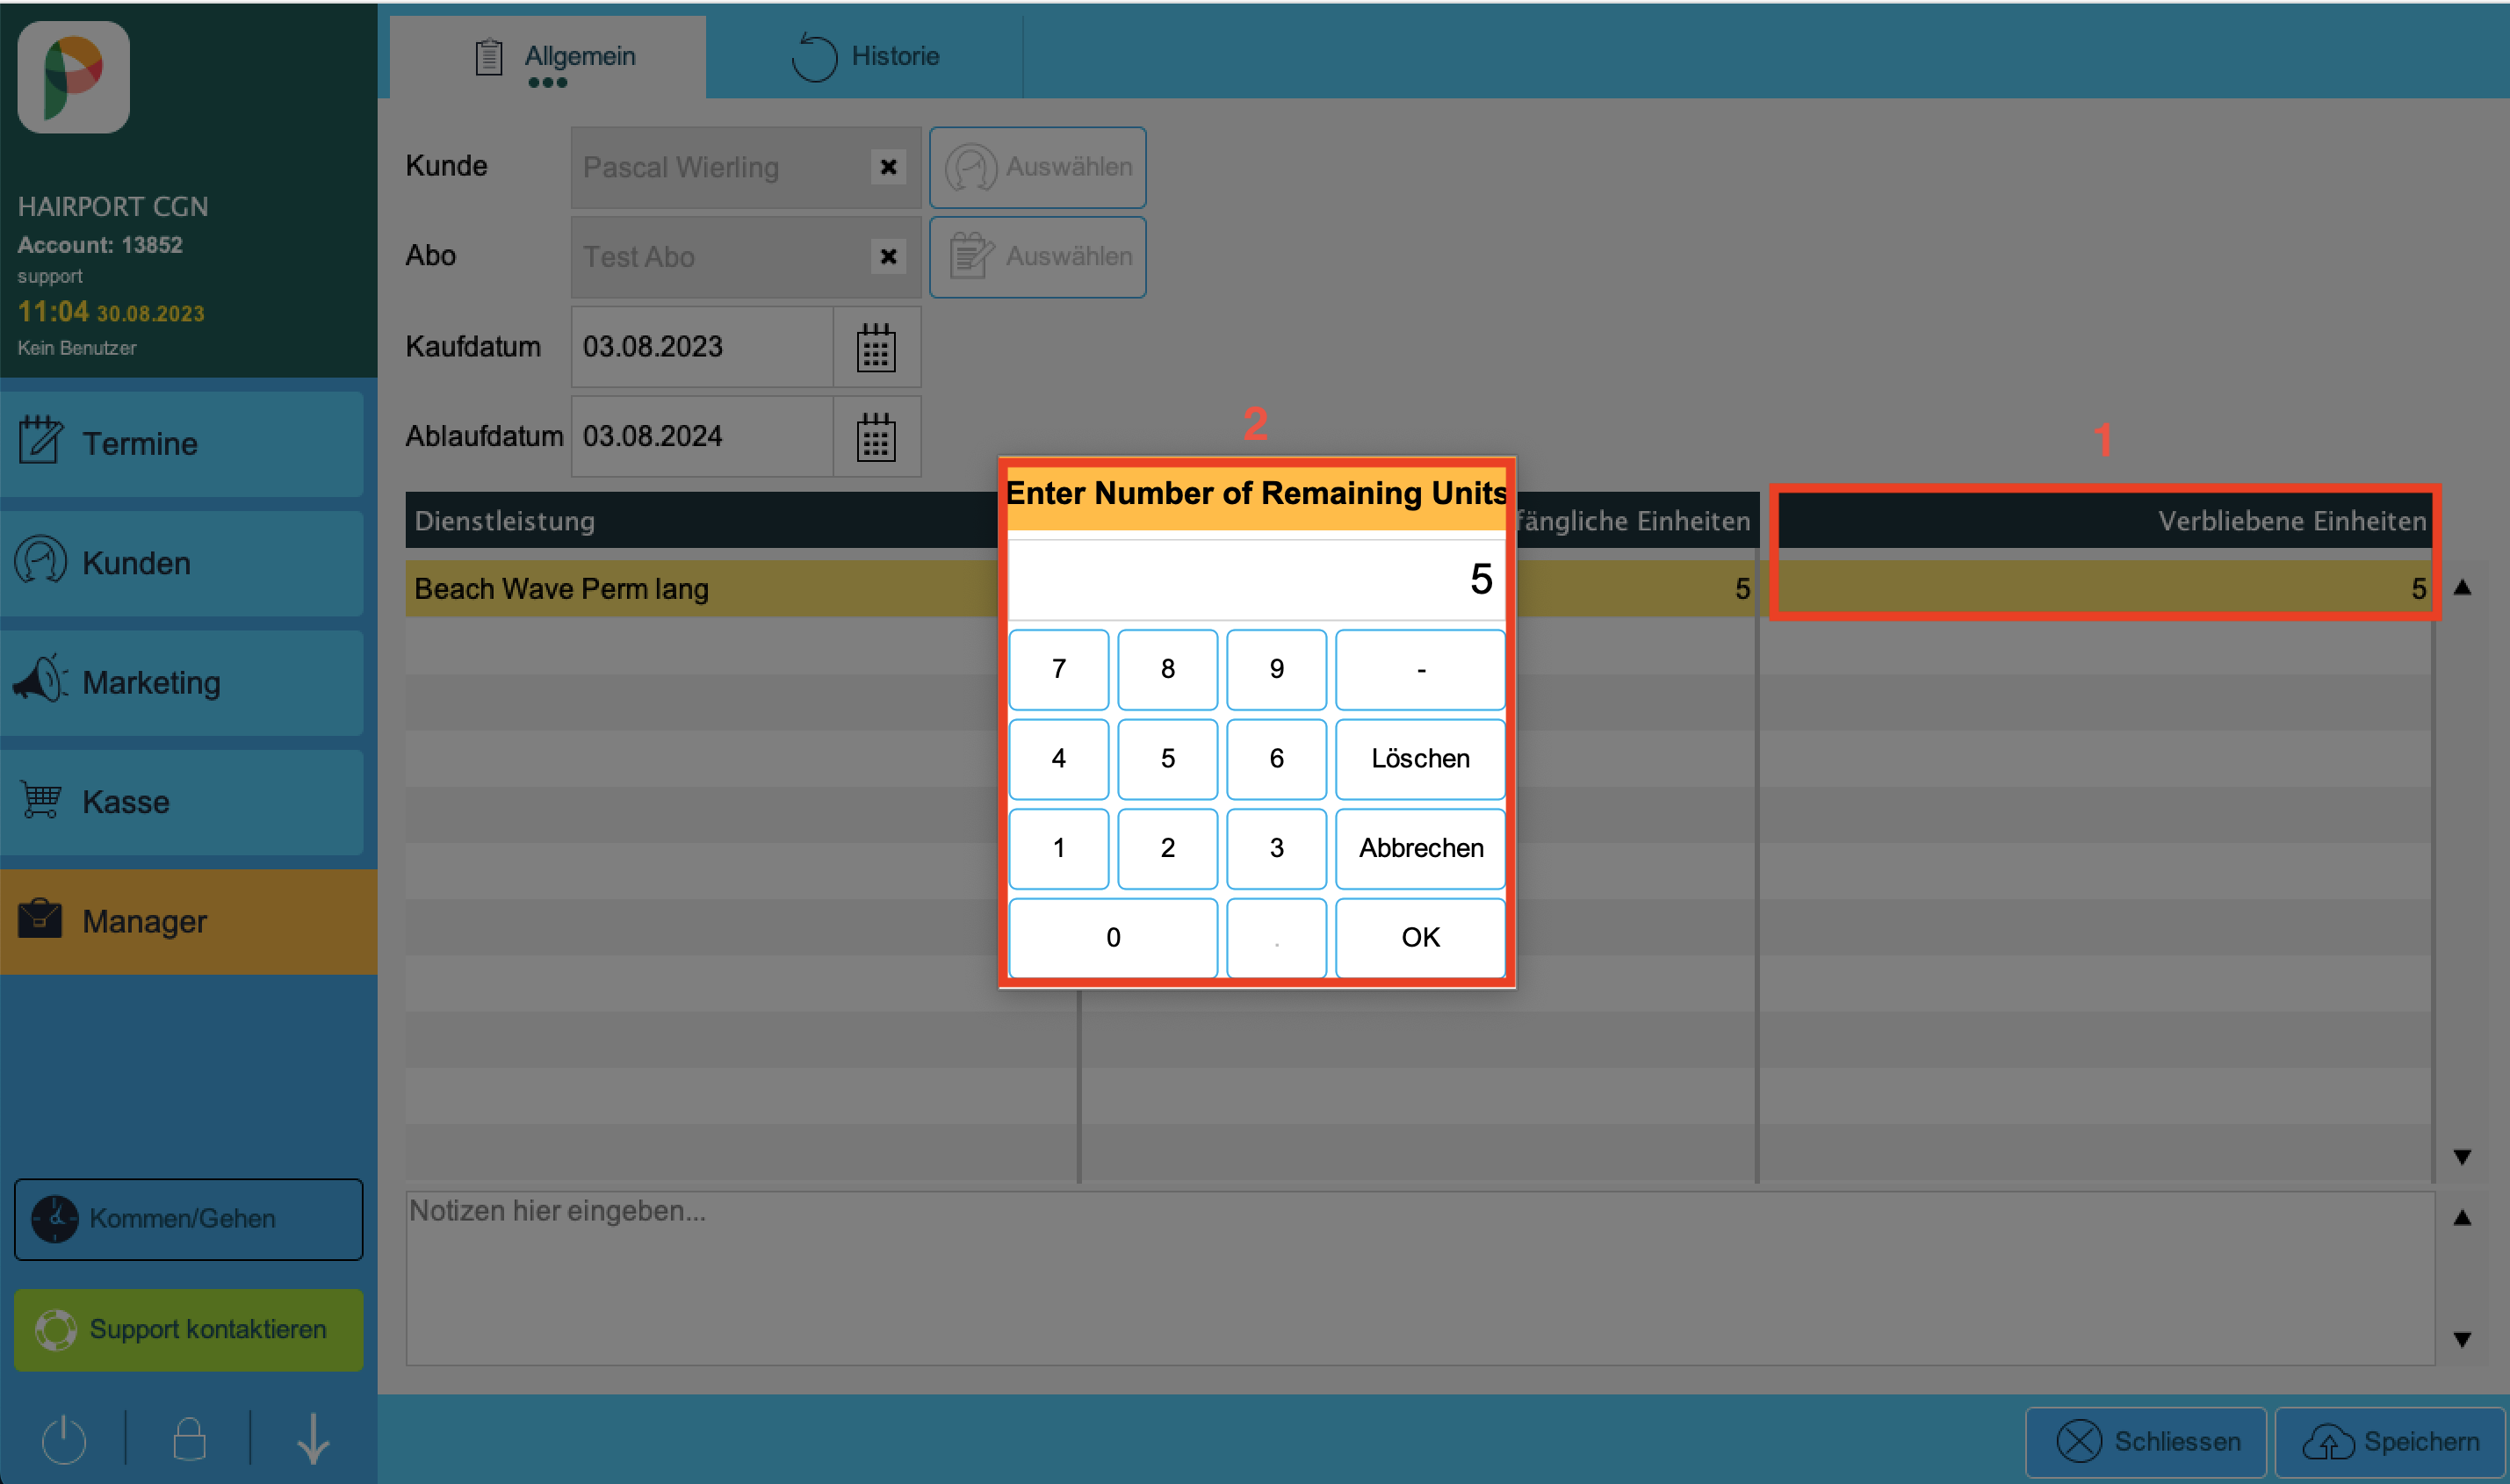Tap keypad digit 3
2510x1484 pixels.
click(x=1277, y=848)
